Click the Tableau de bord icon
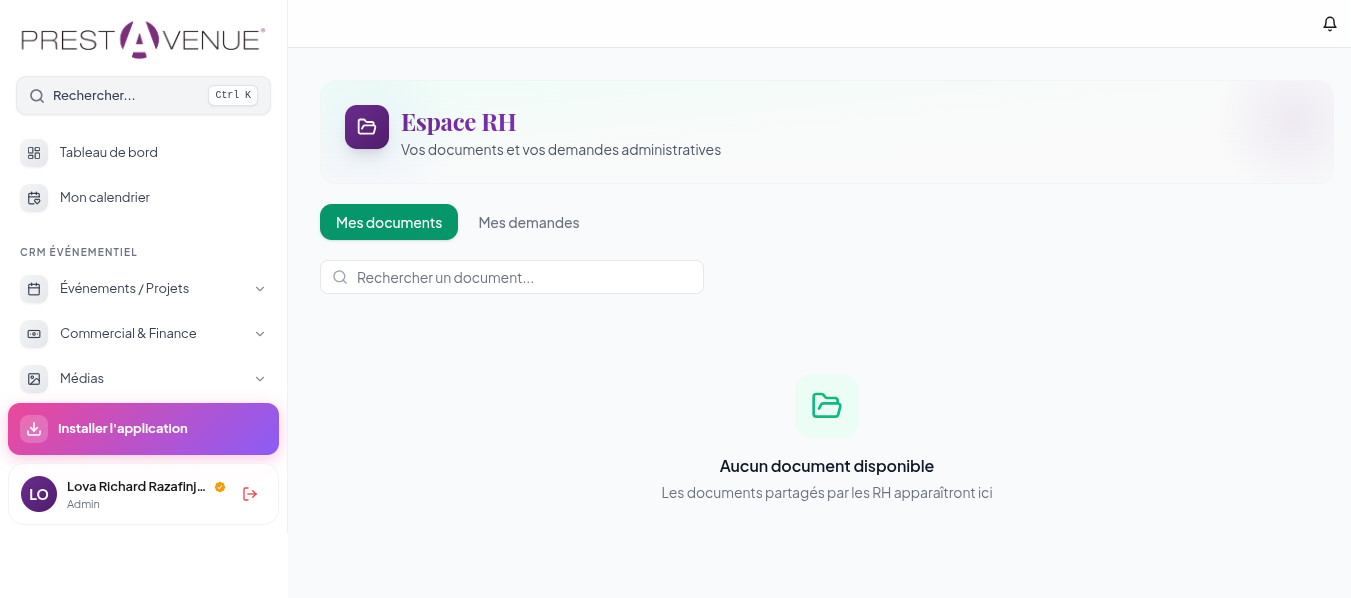Viewport: 1351px width, 598px height. tap(34, 153)
